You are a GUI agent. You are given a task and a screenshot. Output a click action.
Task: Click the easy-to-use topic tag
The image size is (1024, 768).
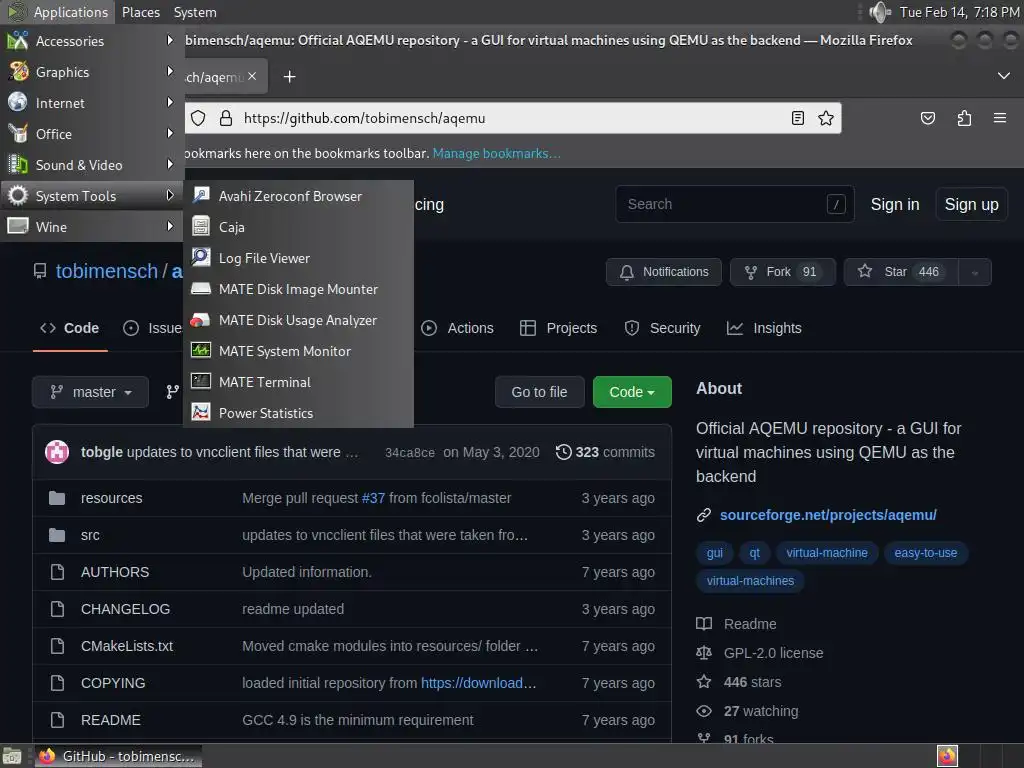pyautogui.click(x=925, y=553)
